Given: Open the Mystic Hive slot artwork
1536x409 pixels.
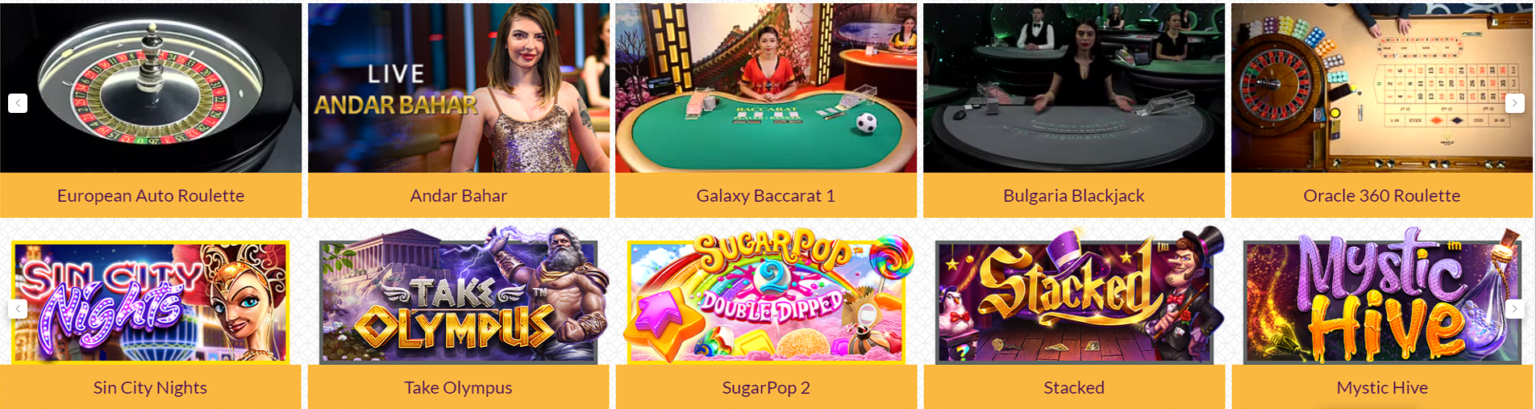Looking at the screenshot, I should click(x=1382, y=302).
